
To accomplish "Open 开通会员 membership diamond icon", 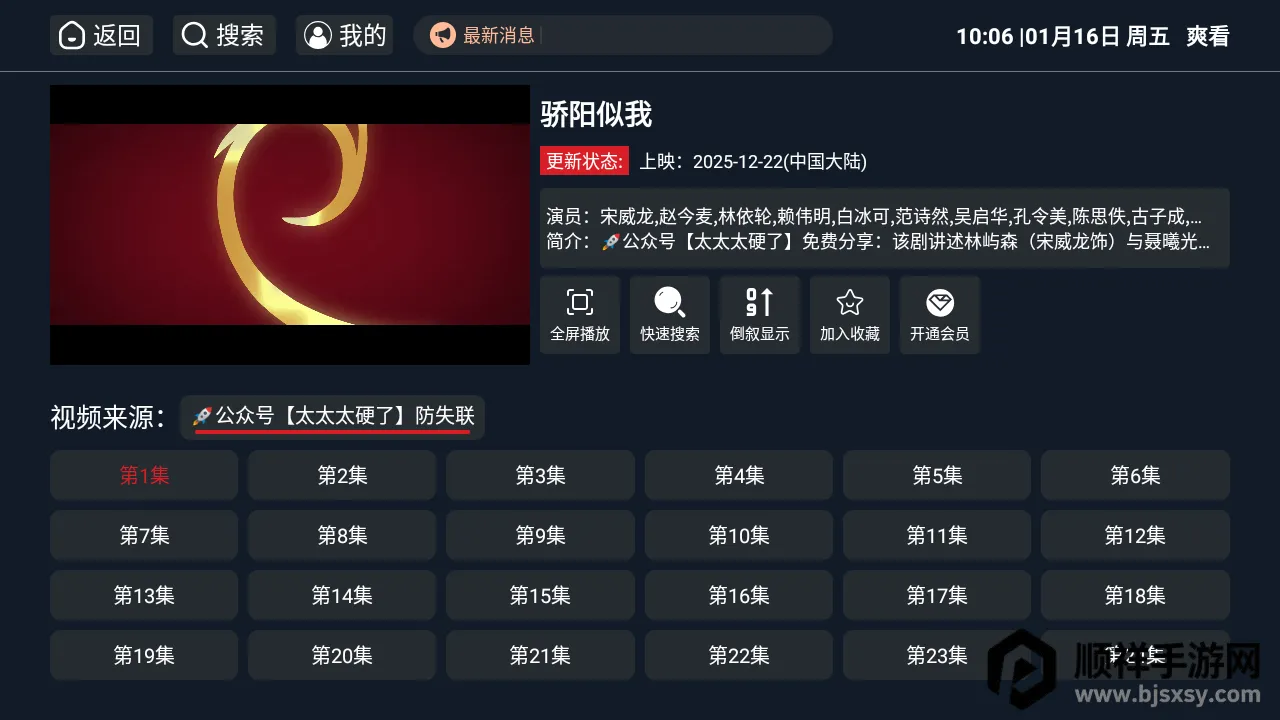I will tap(940, 315).
